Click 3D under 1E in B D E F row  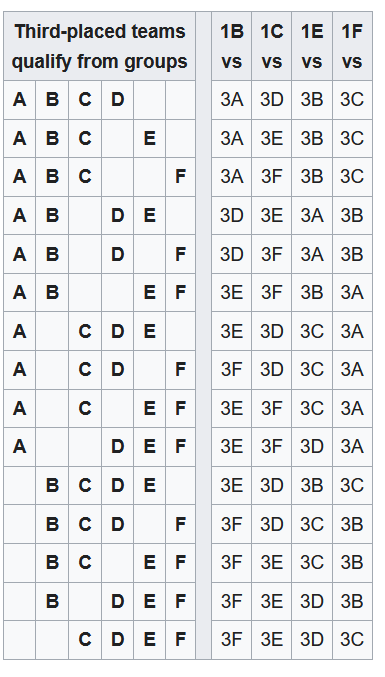point(312,601)
